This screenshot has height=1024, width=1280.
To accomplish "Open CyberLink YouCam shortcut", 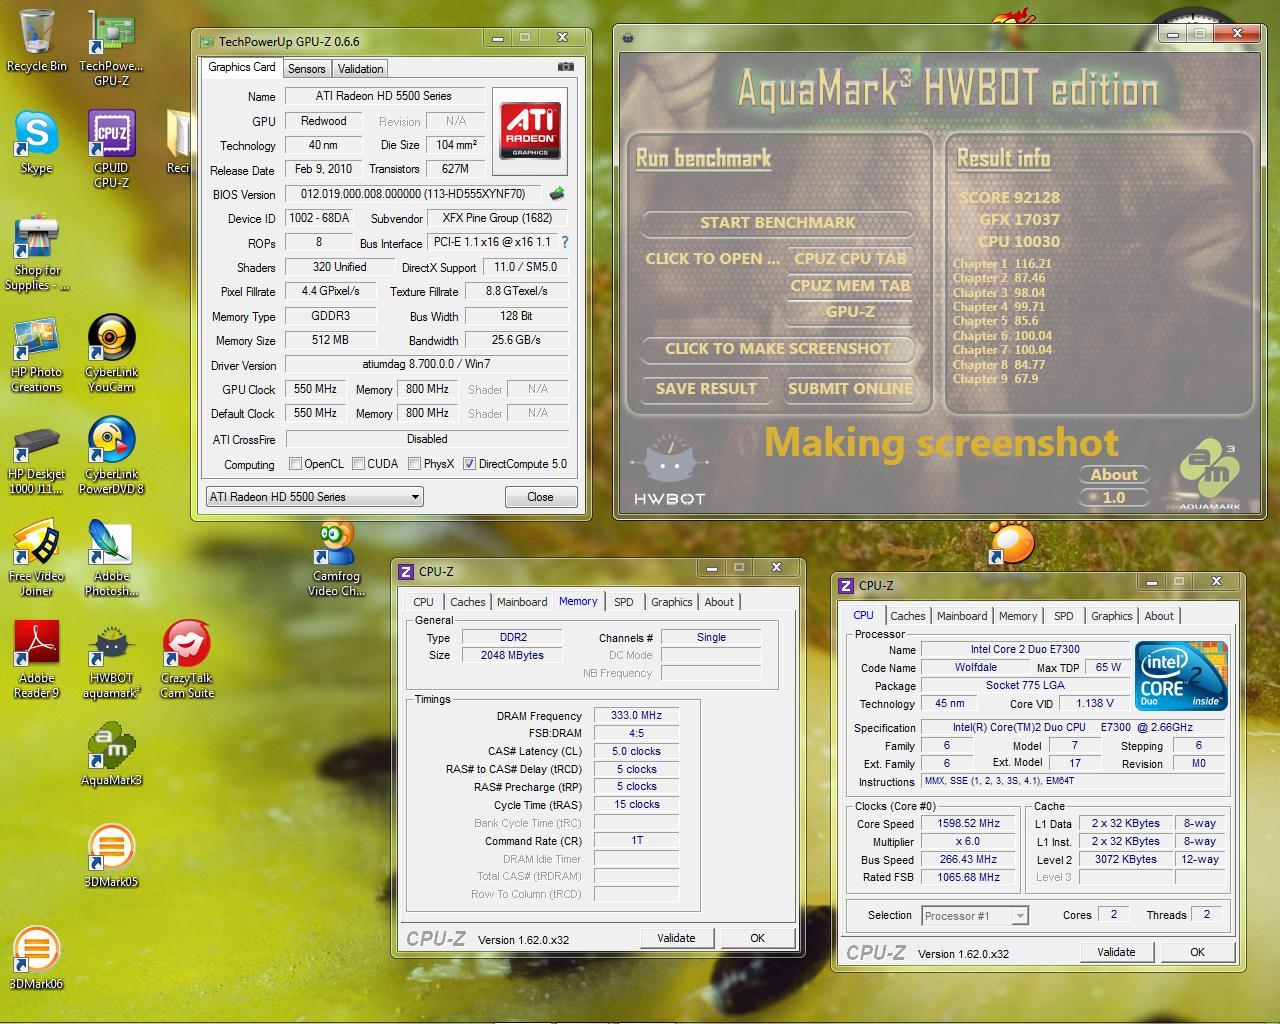I will point(111,355).
